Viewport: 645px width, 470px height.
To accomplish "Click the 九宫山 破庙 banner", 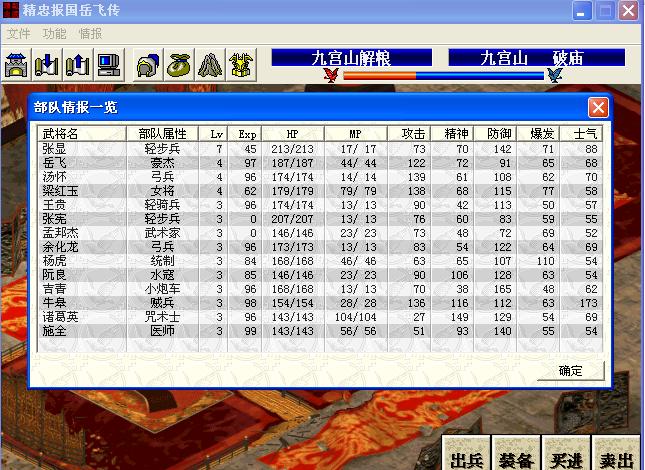I will pyautogui.click(x=537, y=58).
